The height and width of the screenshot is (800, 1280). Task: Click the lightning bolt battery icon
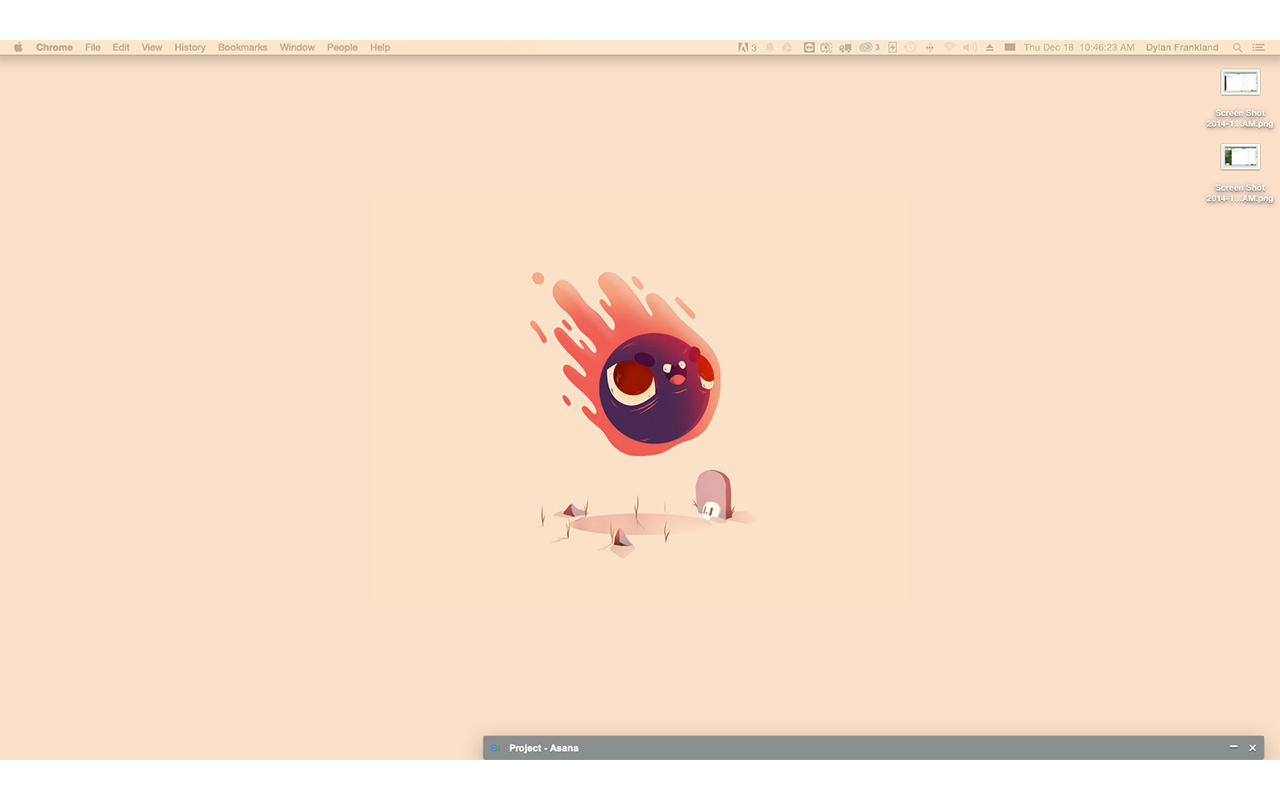pos(893,47)
